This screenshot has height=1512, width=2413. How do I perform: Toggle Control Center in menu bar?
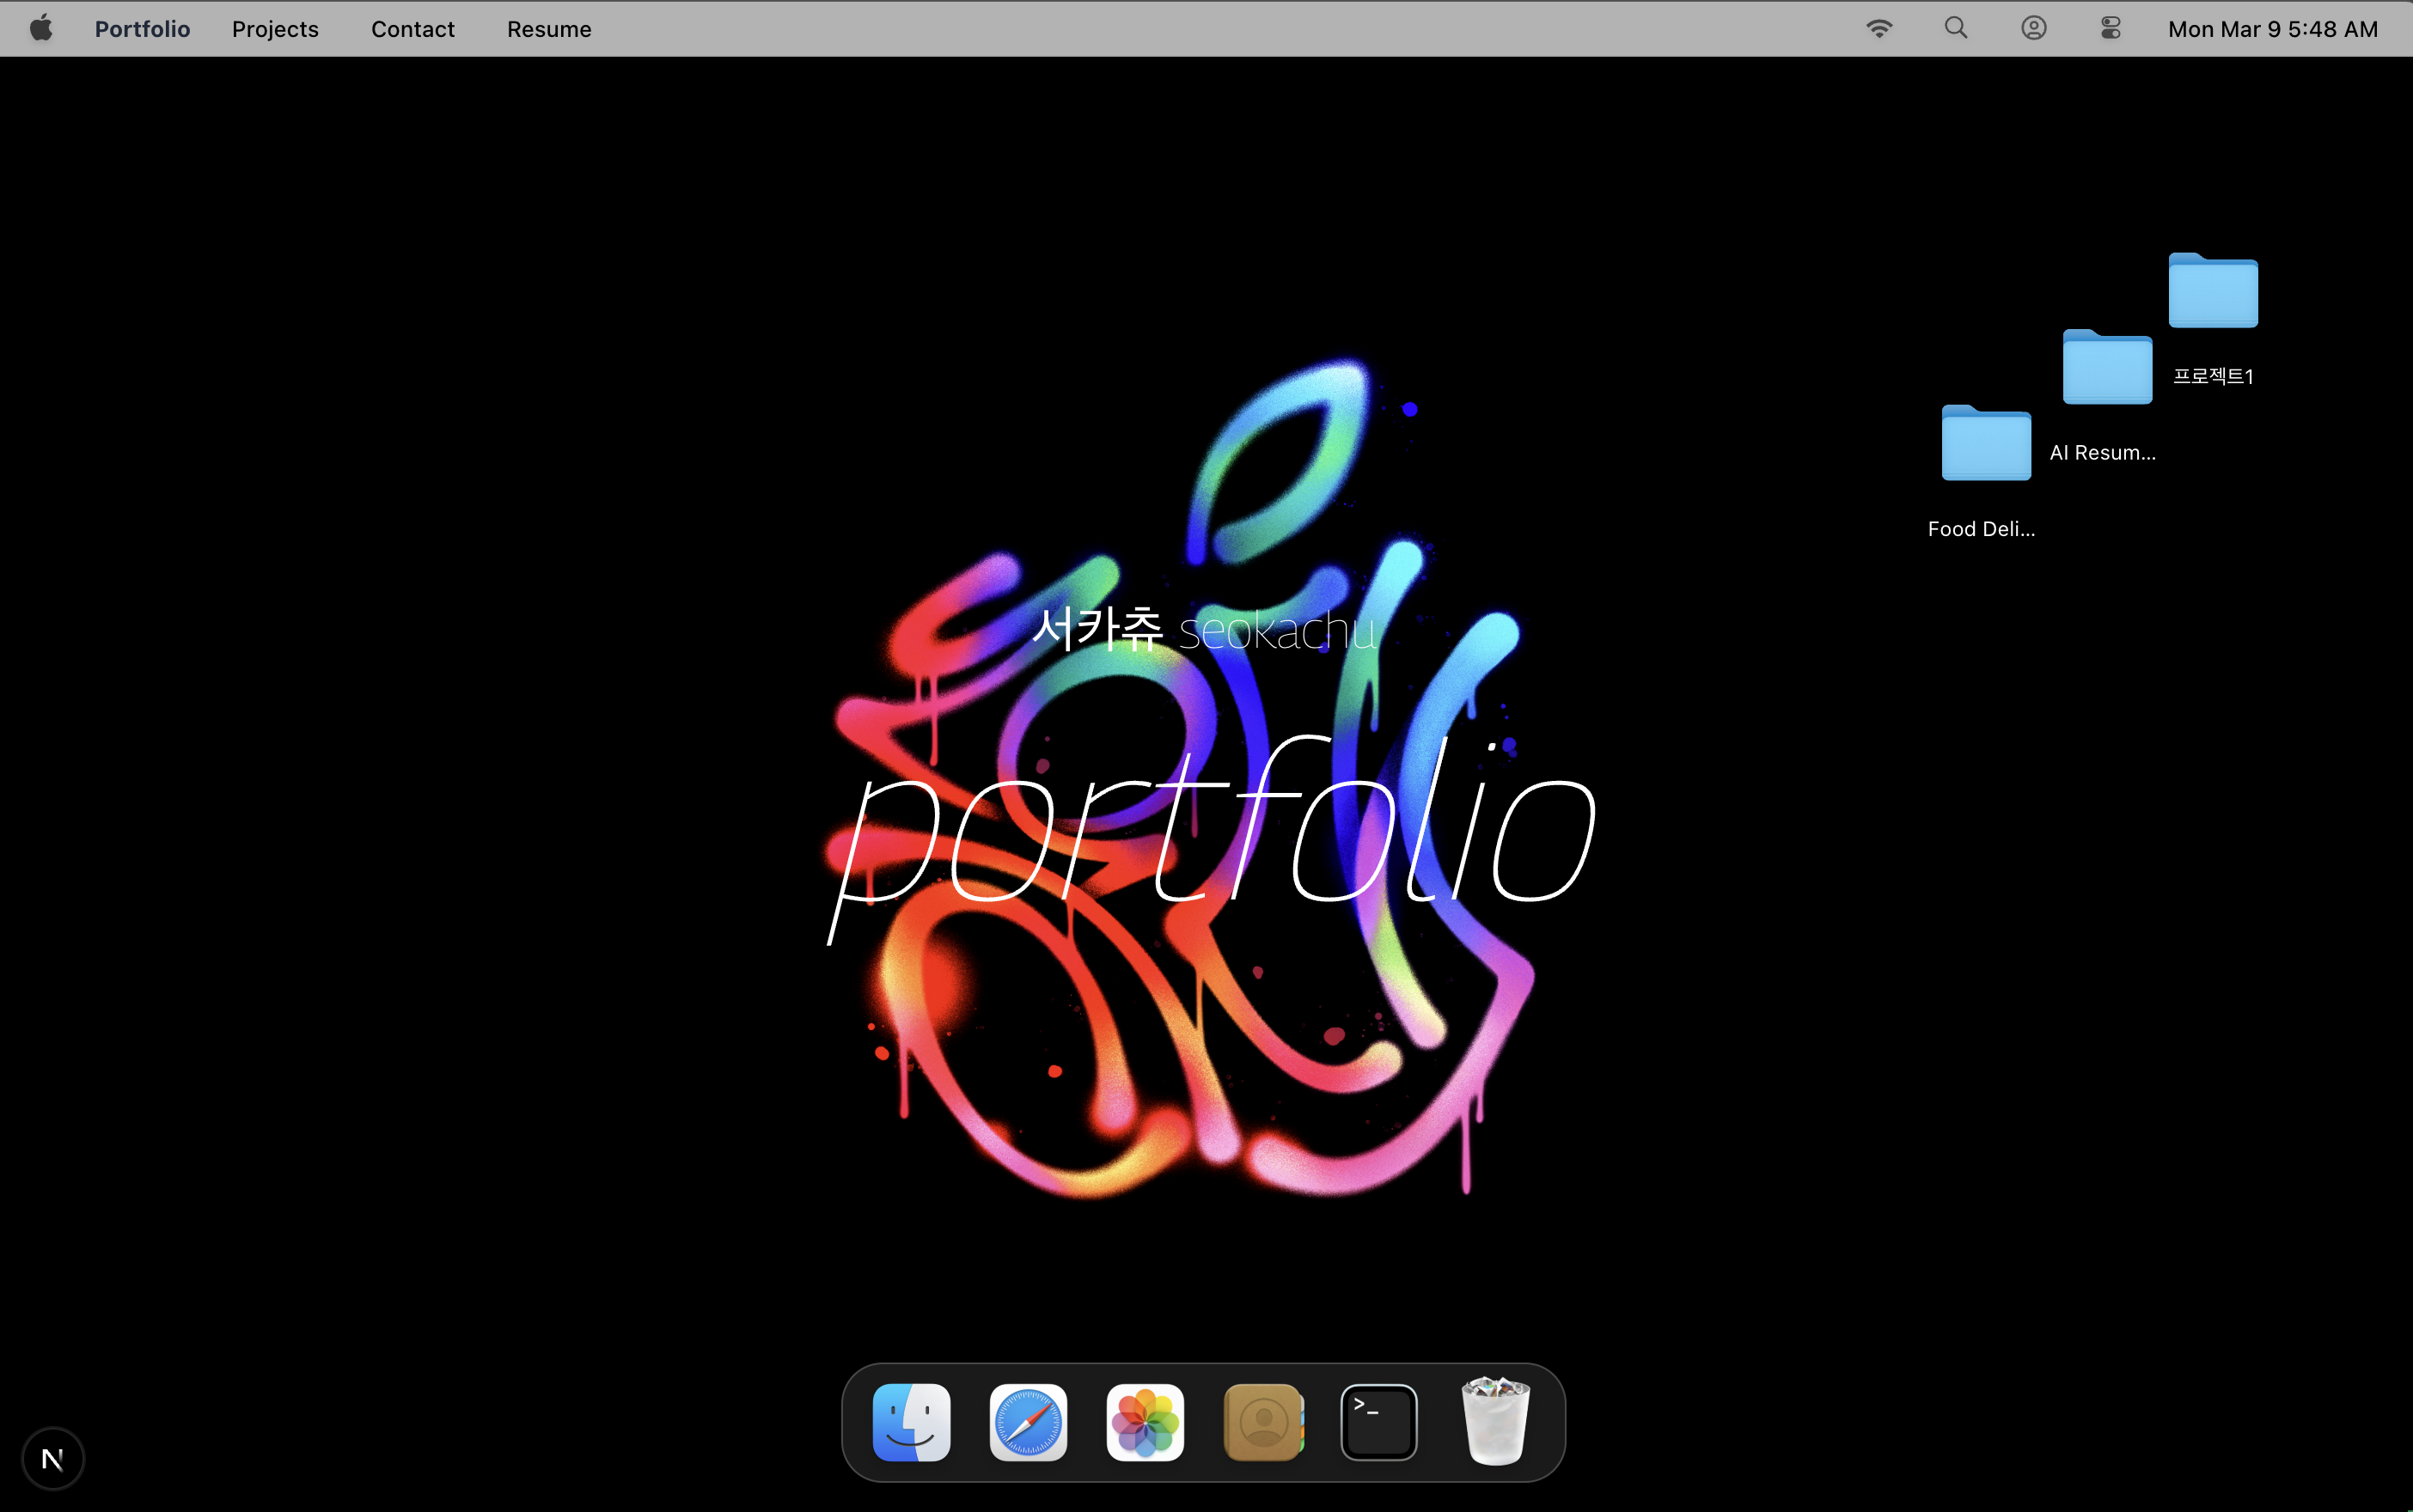(2110, 28)
